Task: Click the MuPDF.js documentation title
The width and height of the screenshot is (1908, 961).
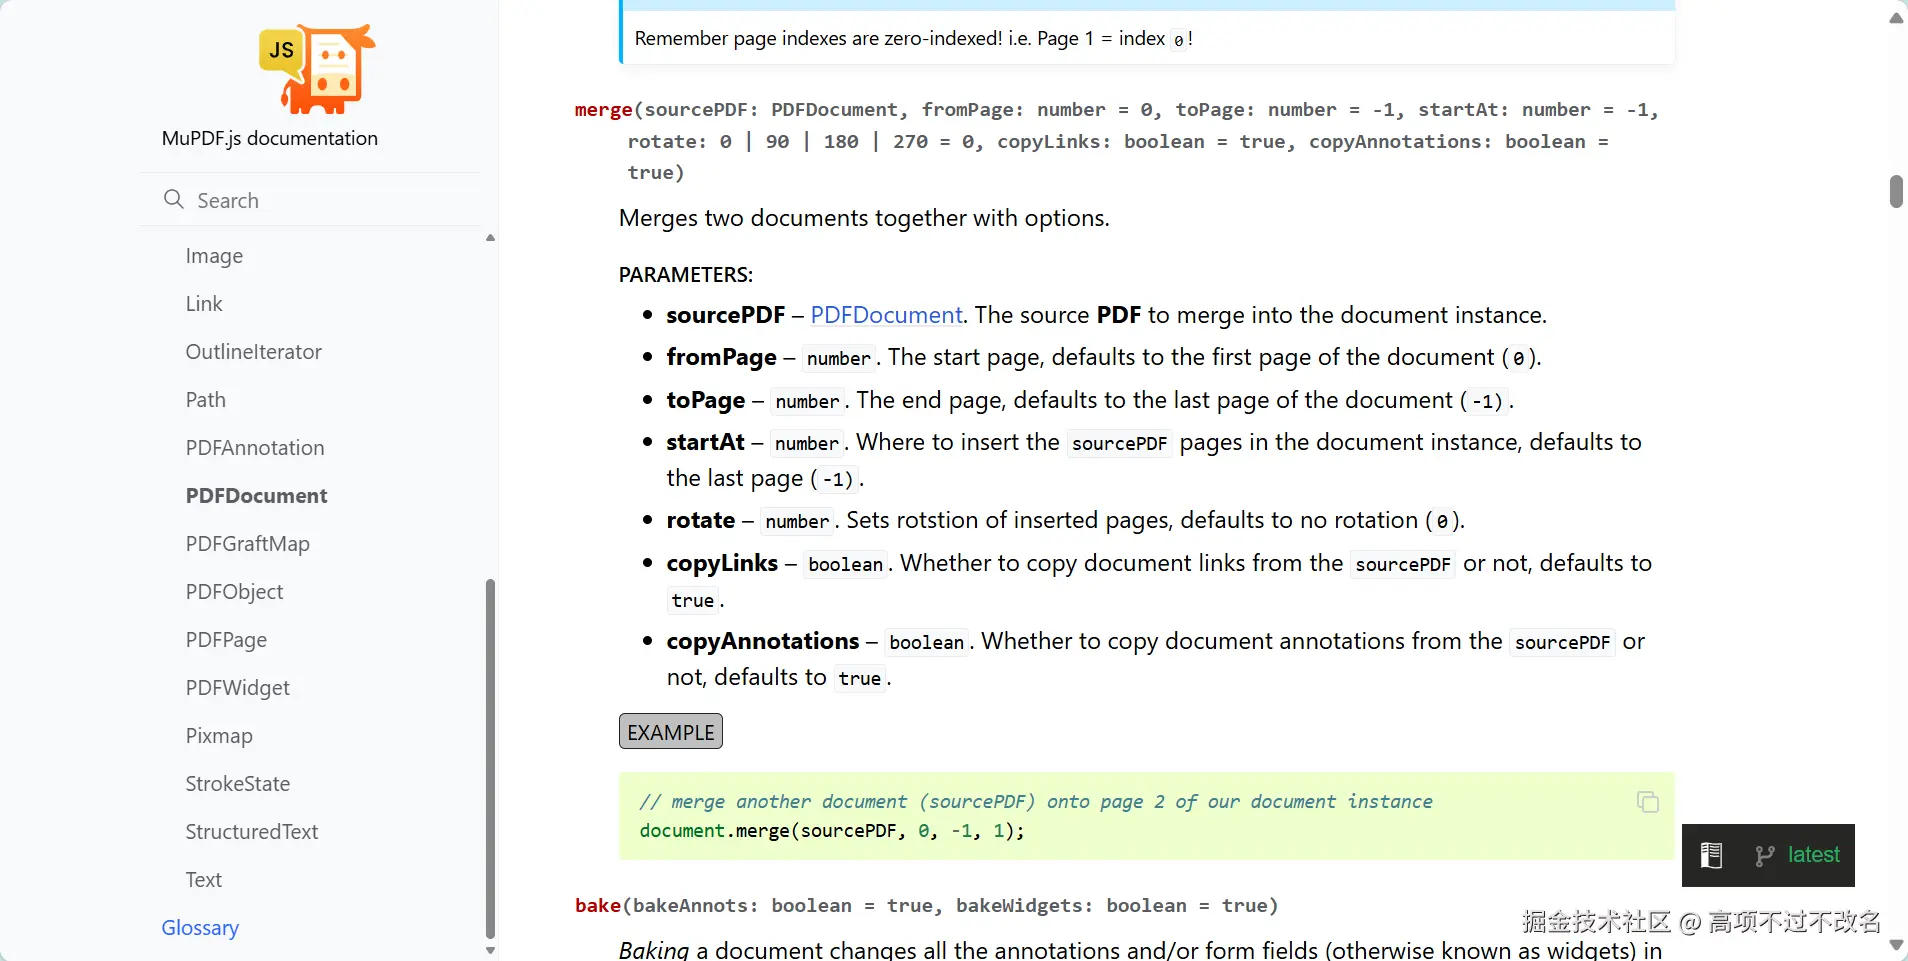Action: [x=270, y=138]
